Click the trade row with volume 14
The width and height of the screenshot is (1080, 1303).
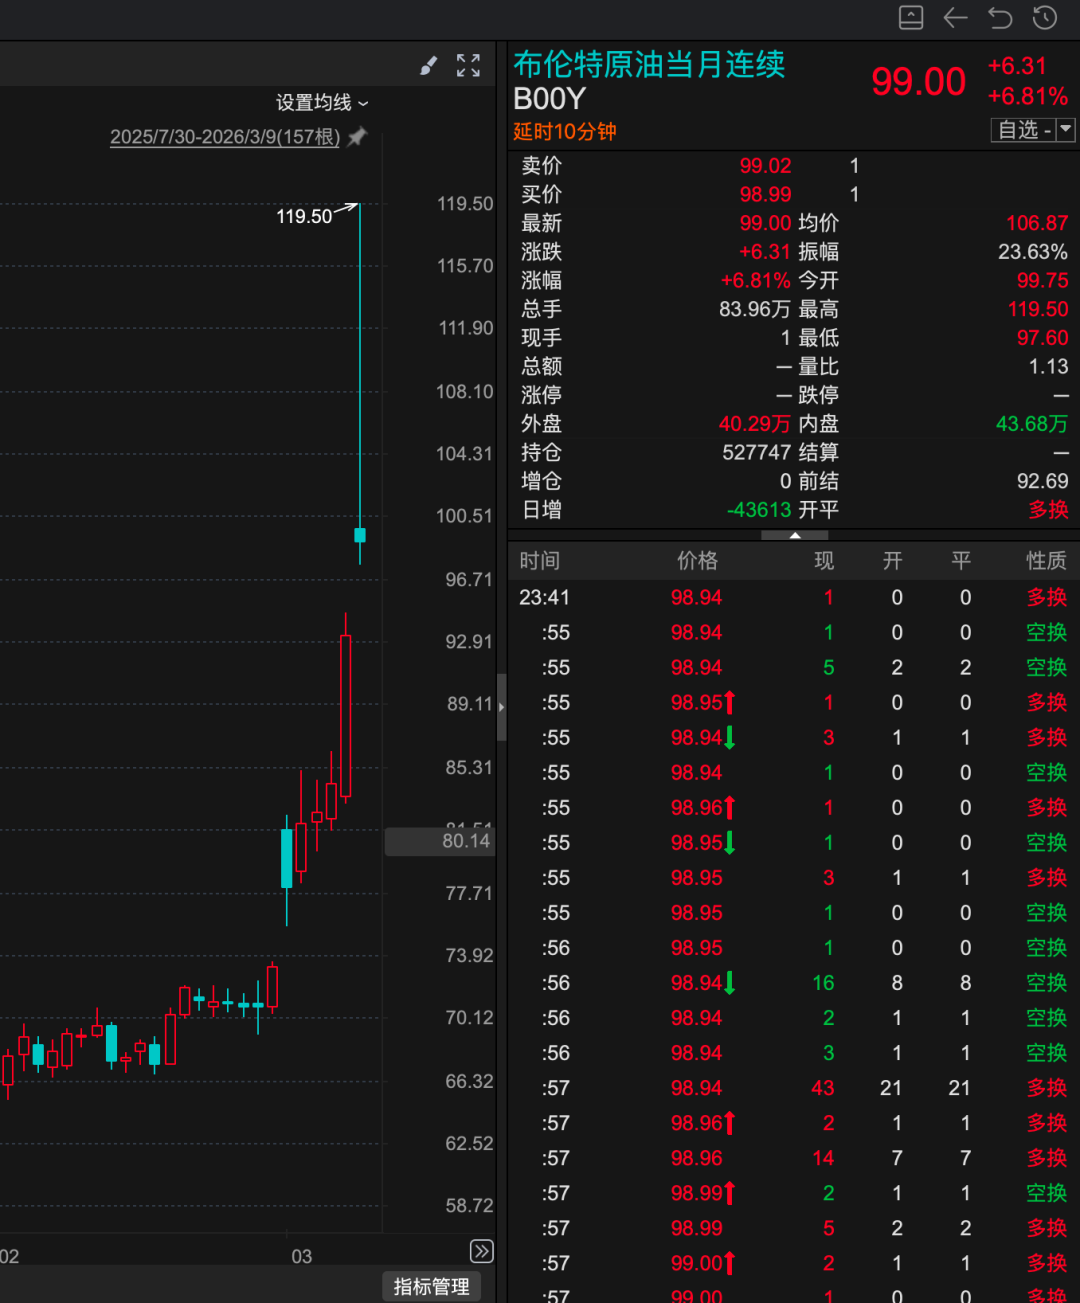click(794, 1158)
